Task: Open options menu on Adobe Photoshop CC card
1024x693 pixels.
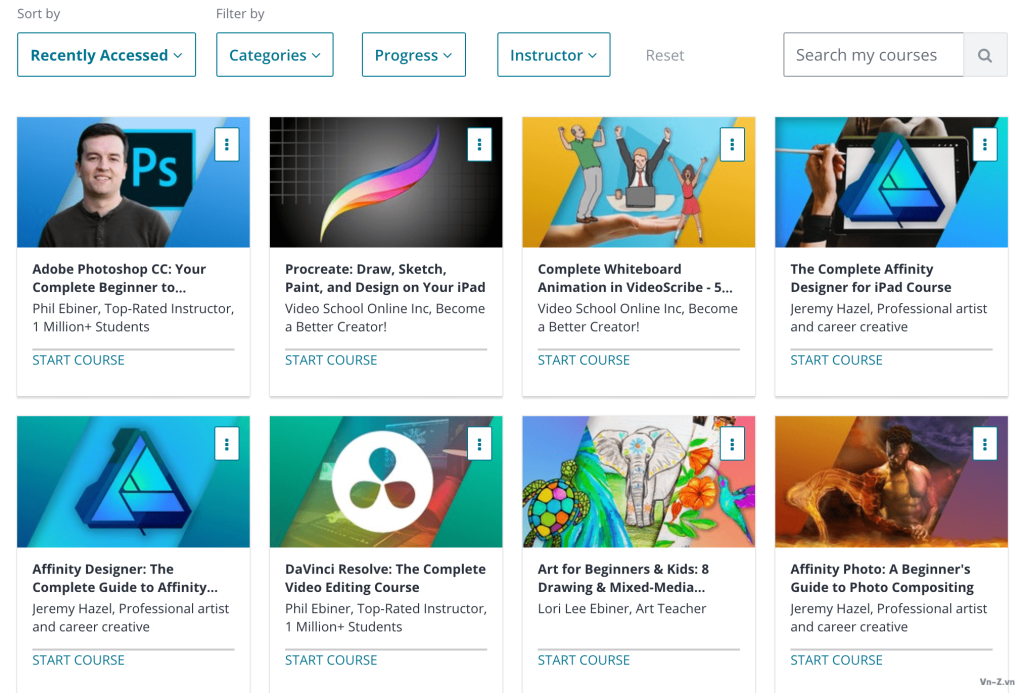Action: pyautogui.click(x=227, y=144)
